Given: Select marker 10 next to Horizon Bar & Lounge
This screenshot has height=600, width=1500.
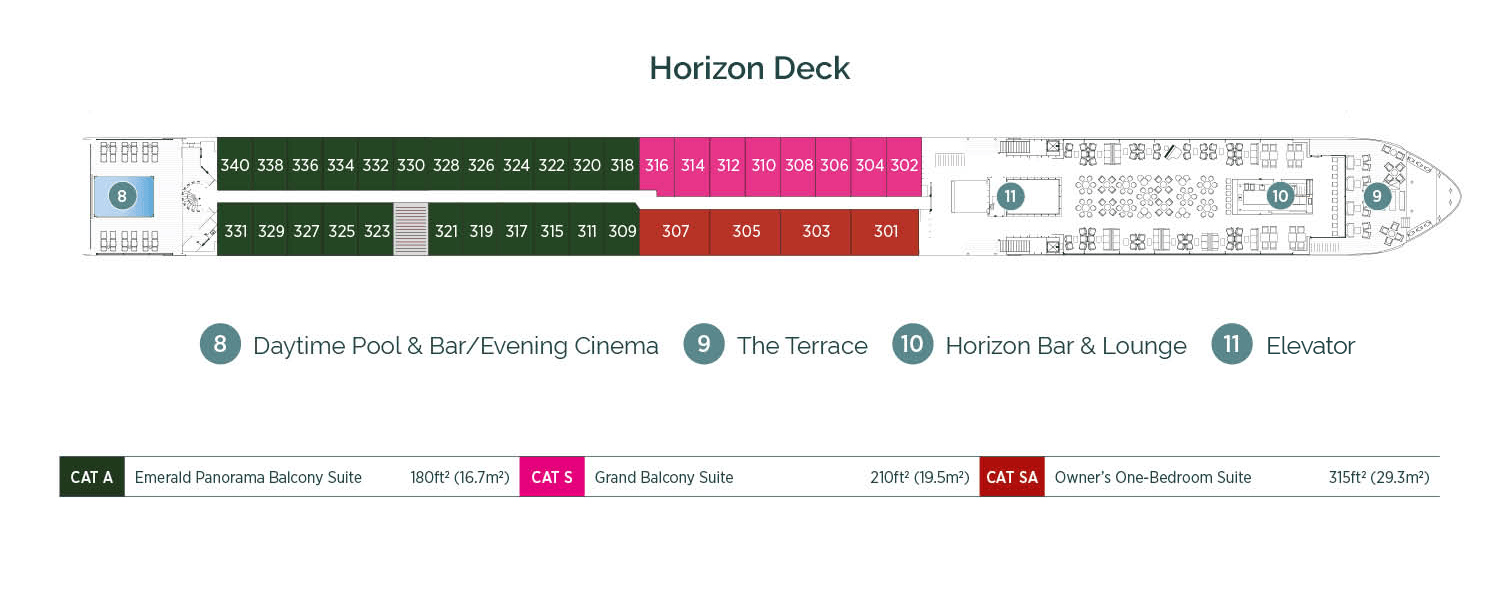Looking at the screenshot, I should 912,345.
